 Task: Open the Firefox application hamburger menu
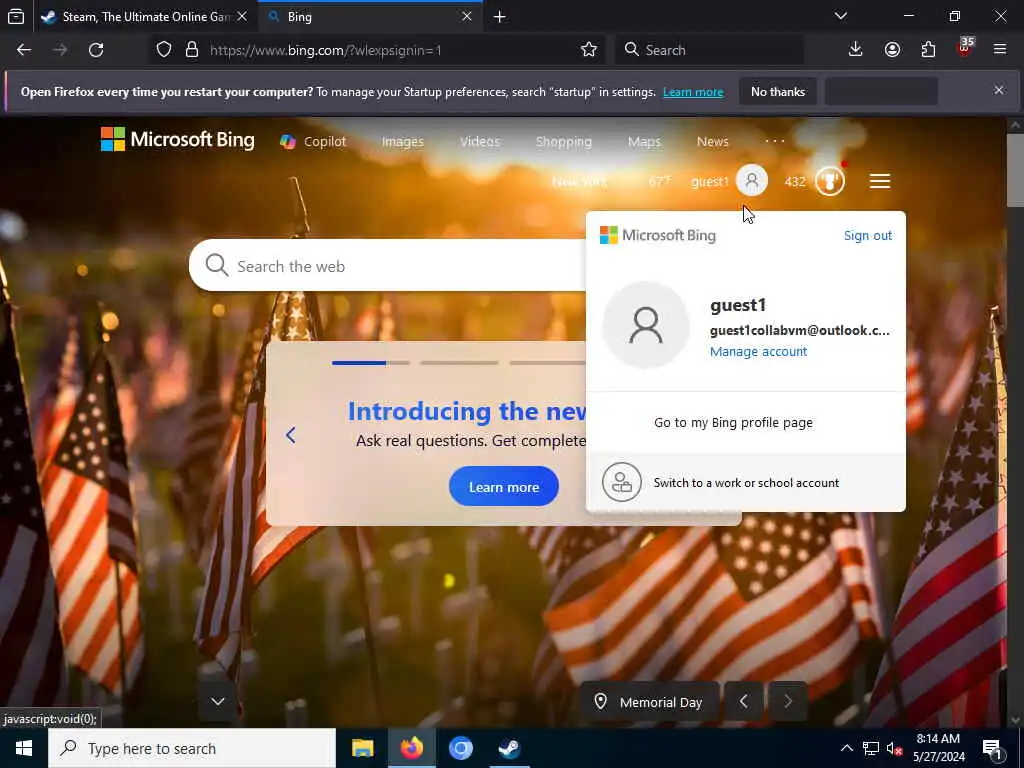tap(1000, 50)
